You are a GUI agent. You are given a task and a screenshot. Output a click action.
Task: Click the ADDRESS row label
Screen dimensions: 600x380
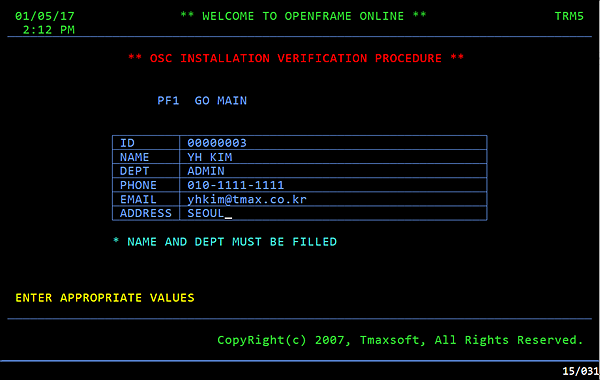tap(146, 213)
